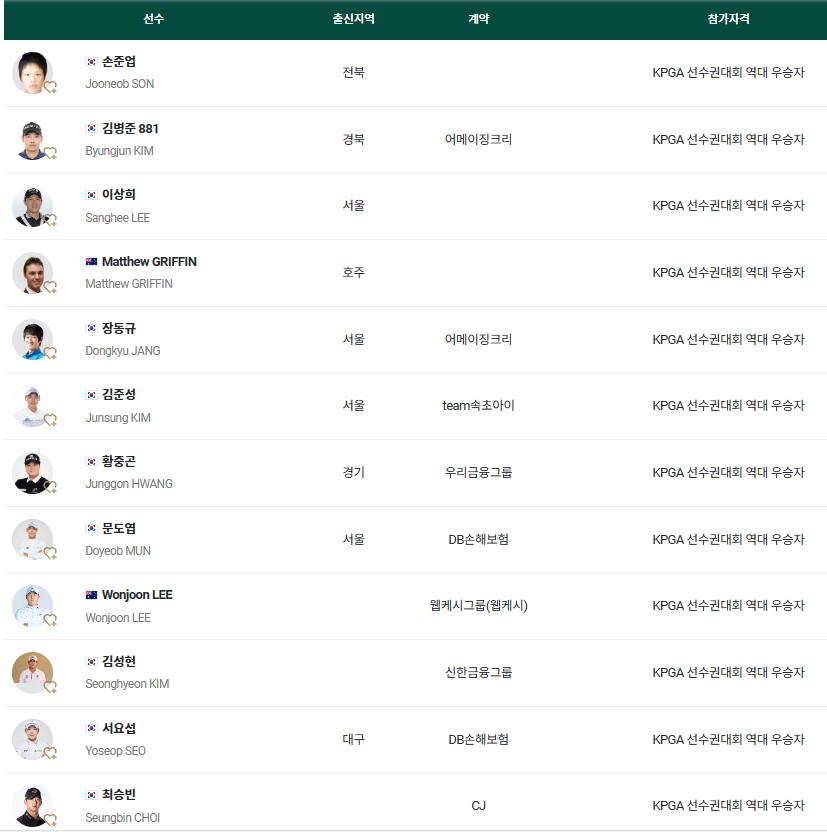
Task: Click Australian flag beside Wonjoon LEE name
Action: point(91,595)
